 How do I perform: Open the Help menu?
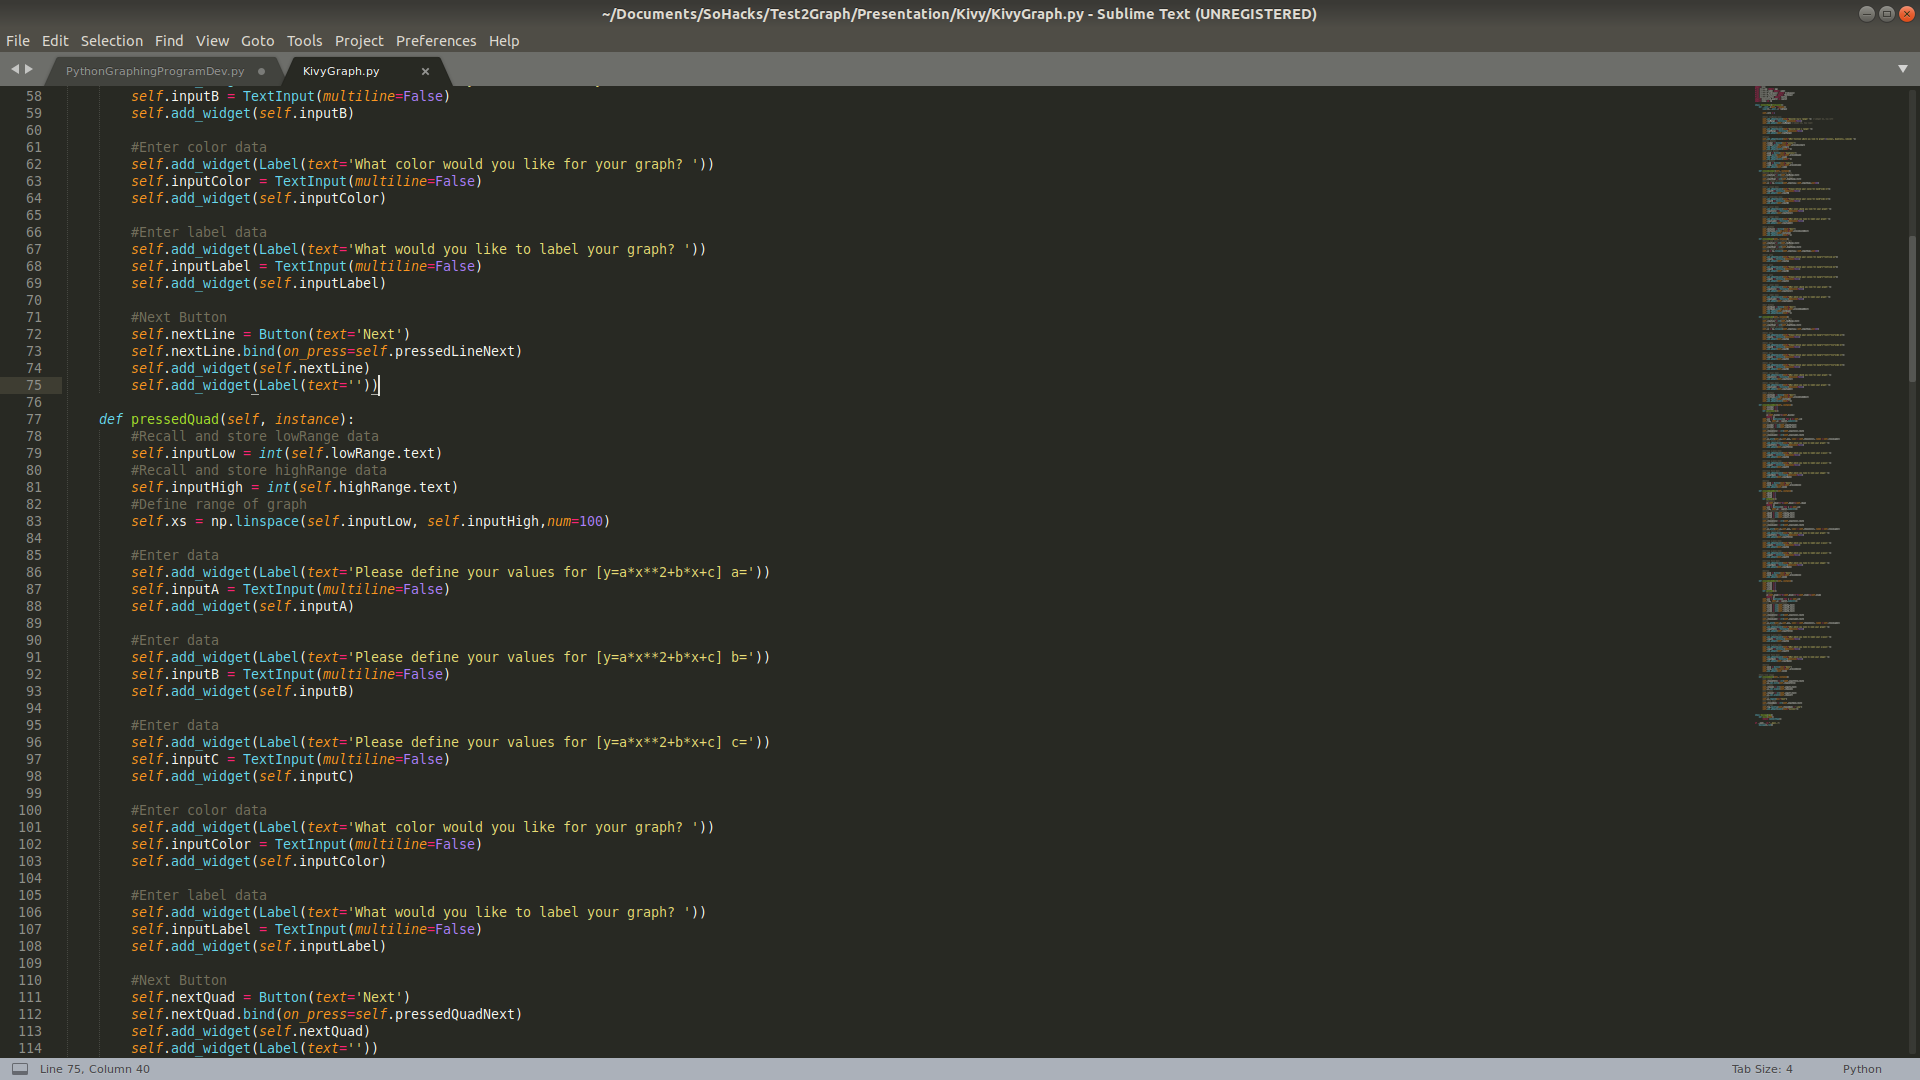click(x=503, y=41)
